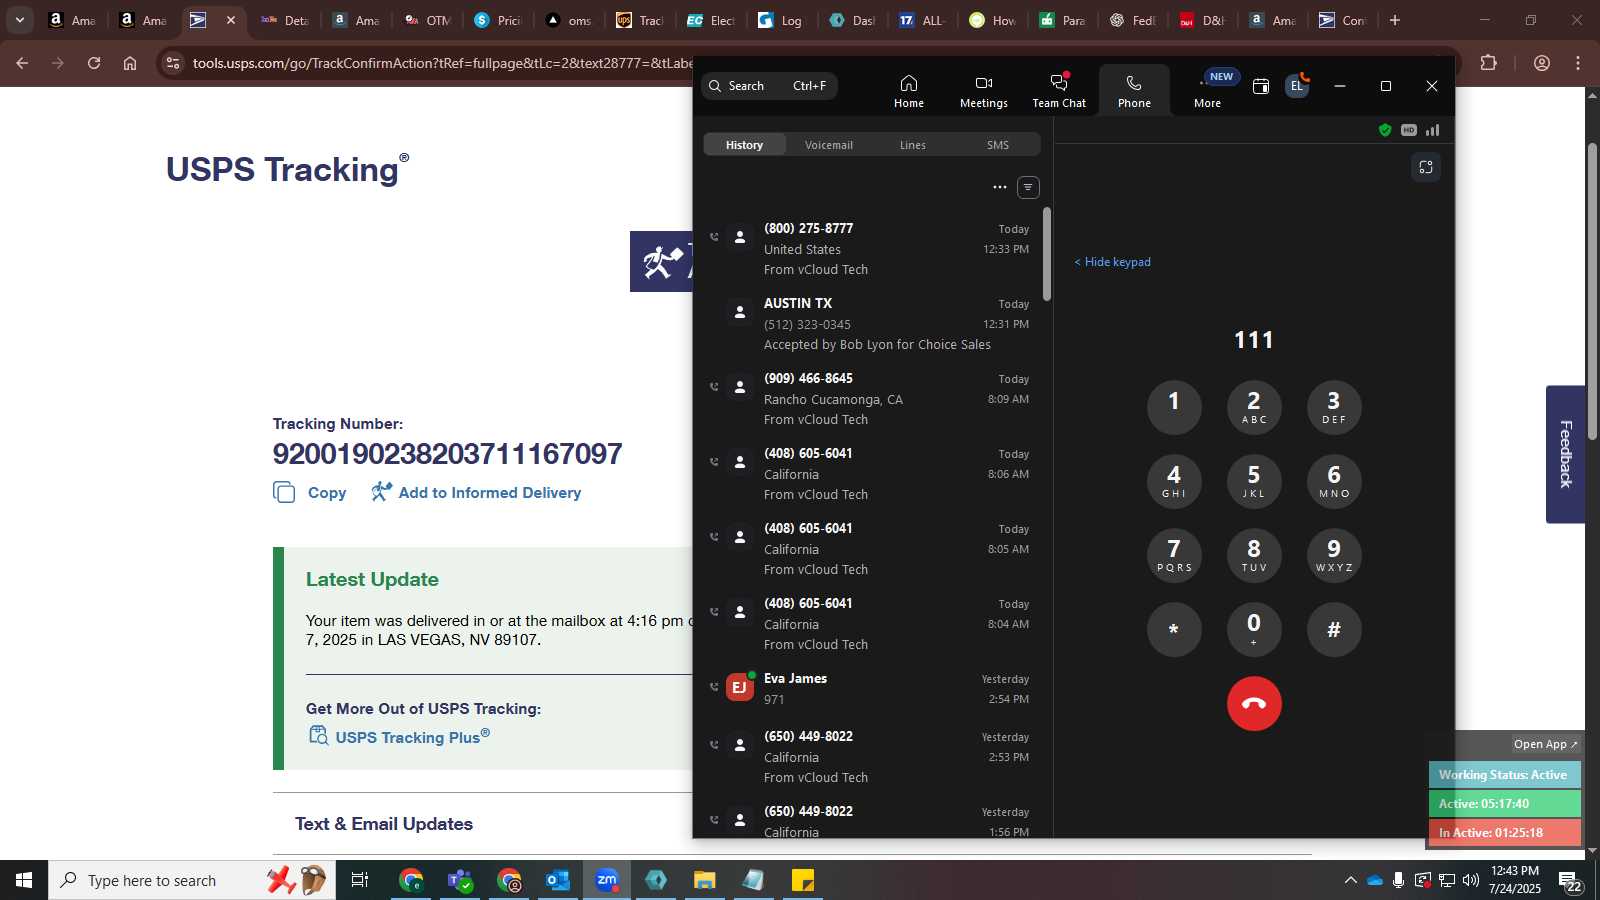The image size is (1600, 900).
Task: Open a new browser tab
Action: tap(1395, 20)
